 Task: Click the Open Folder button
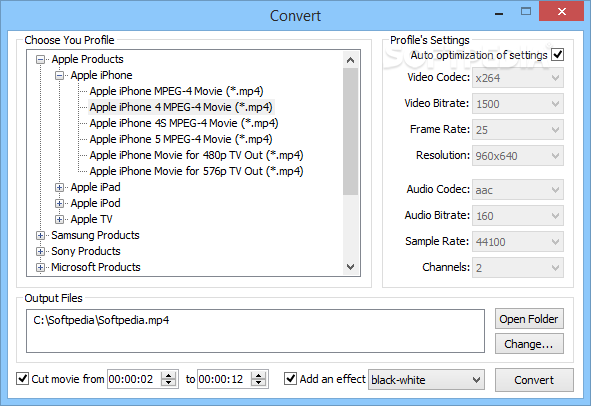529,319
